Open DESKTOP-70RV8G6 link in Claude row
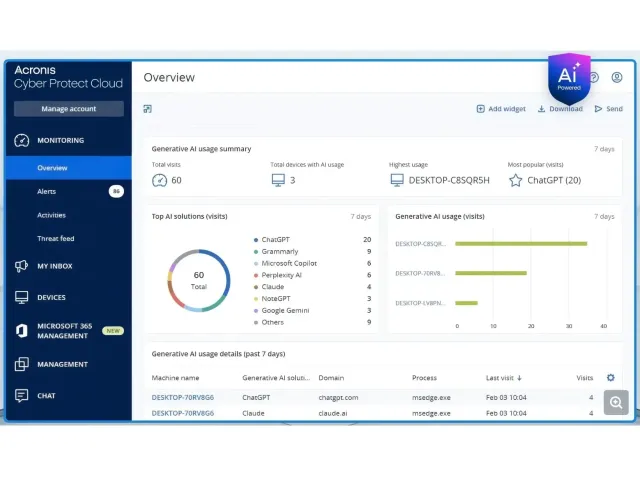This screenshot has height=480, width=640. point(182,413)
